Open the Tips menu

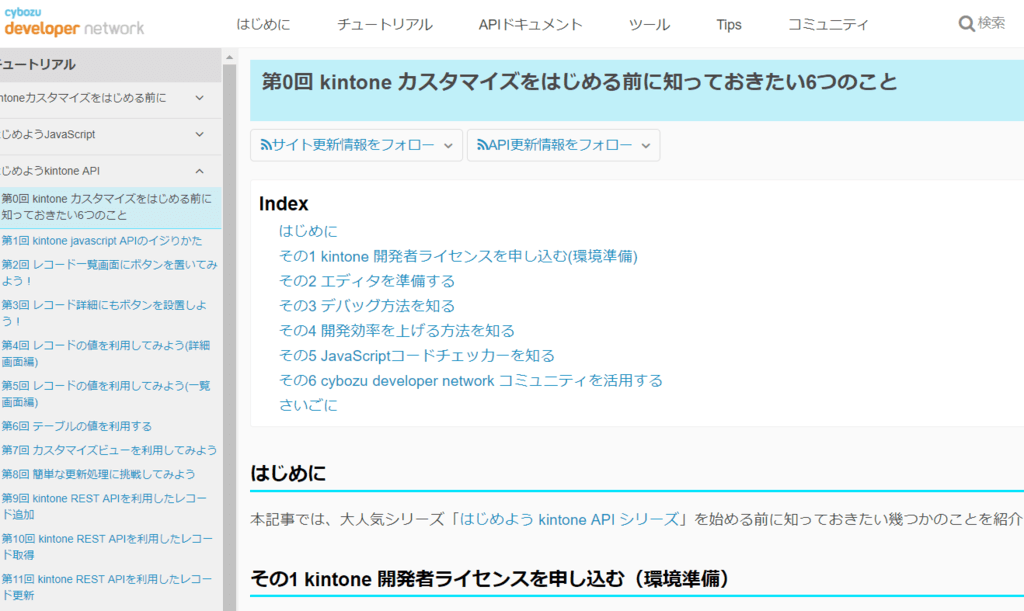(729, 25)
